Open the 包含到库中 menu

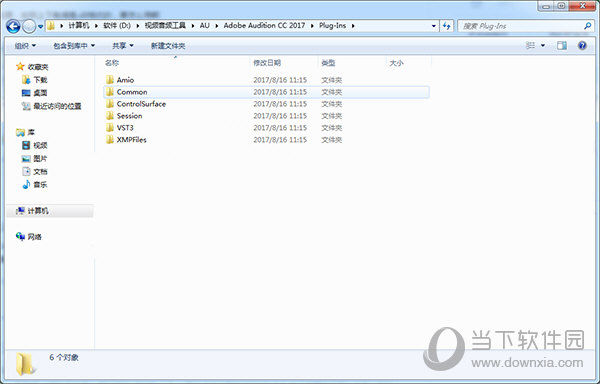coord(74,46)
